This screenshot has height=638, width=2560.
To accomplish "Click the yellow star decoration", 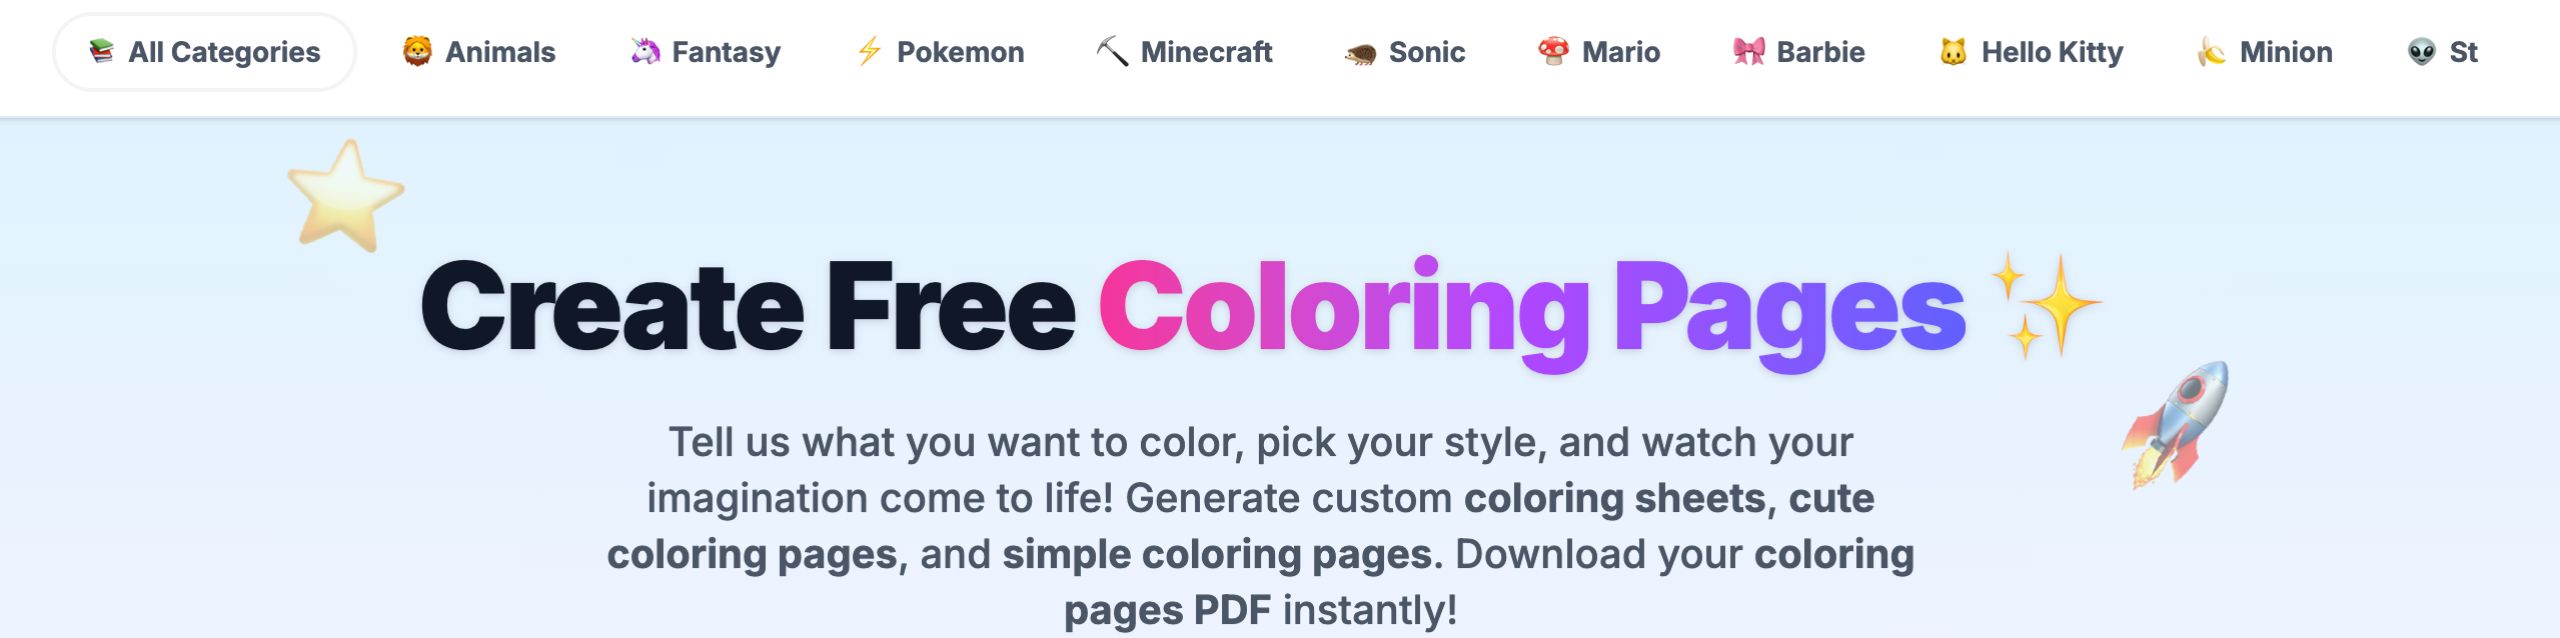I will [x=345, y=195].
